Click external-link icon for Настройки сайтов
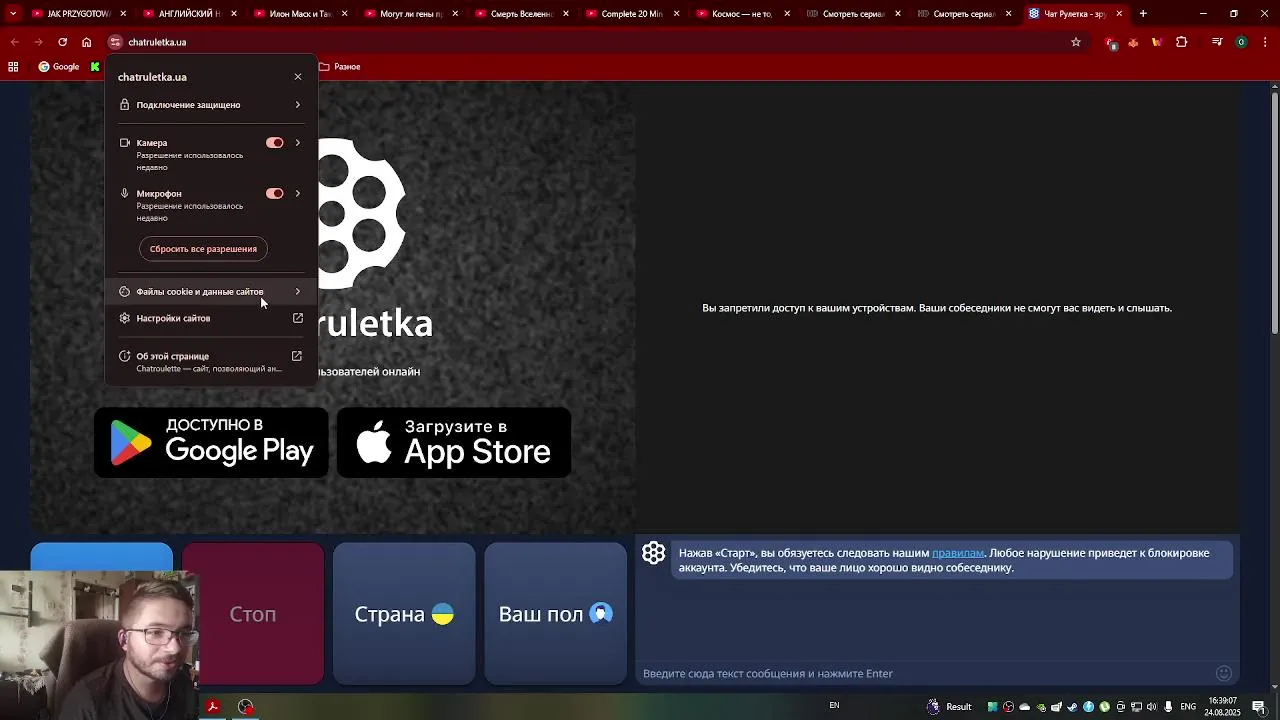Viewport: 1280px width, 720px height. 297,318
